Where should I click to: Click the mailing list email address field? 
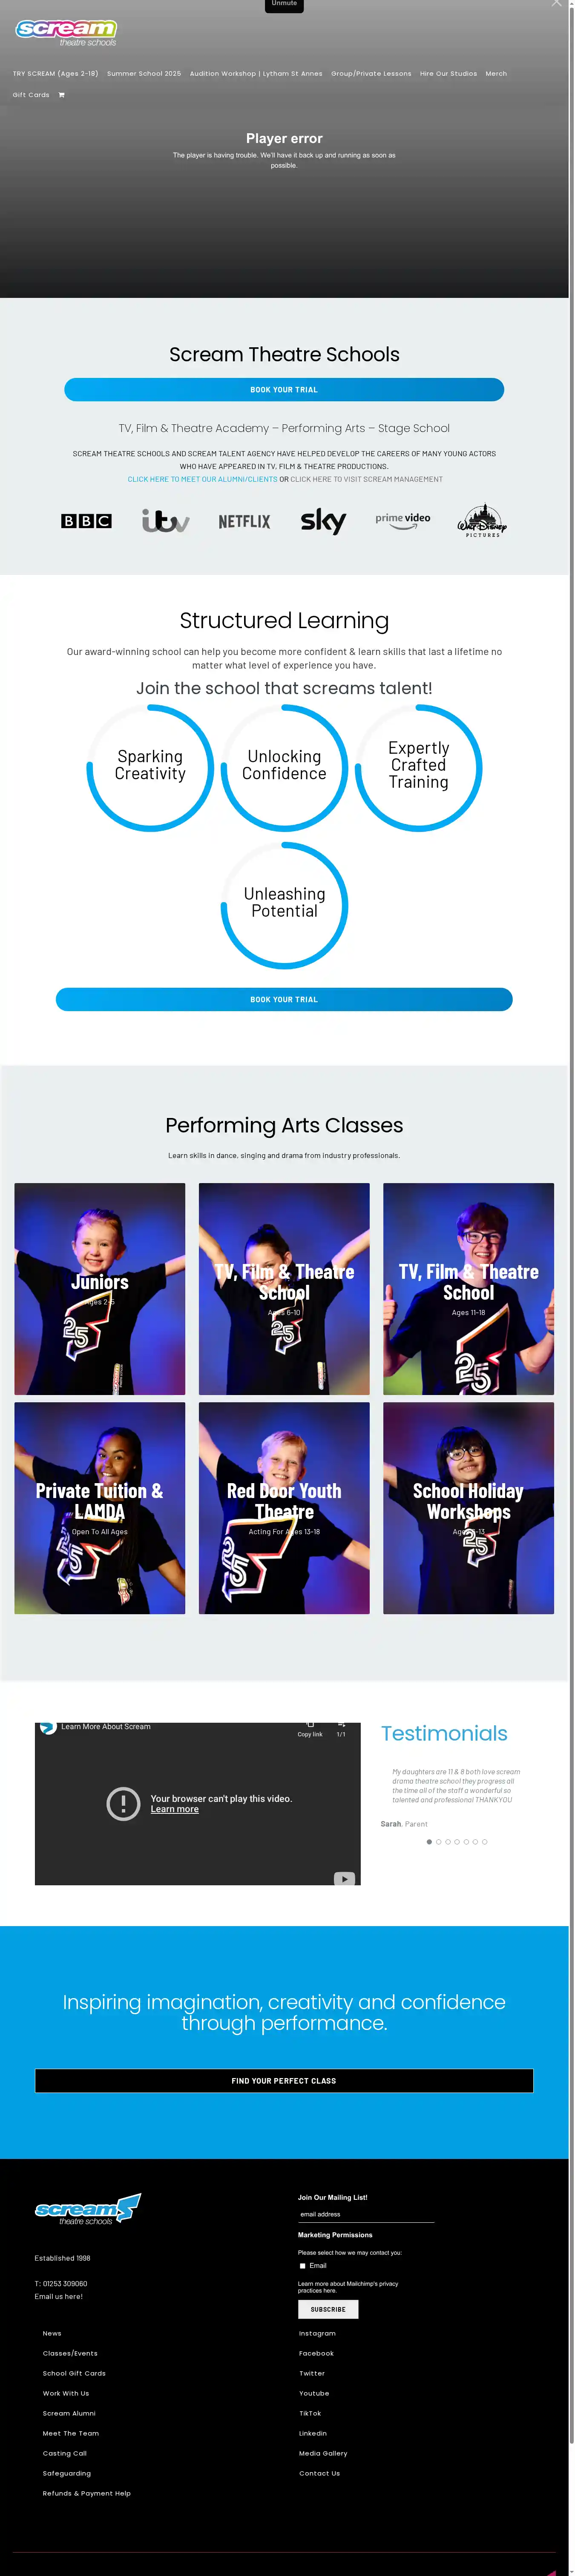(x=366, y=2214)
